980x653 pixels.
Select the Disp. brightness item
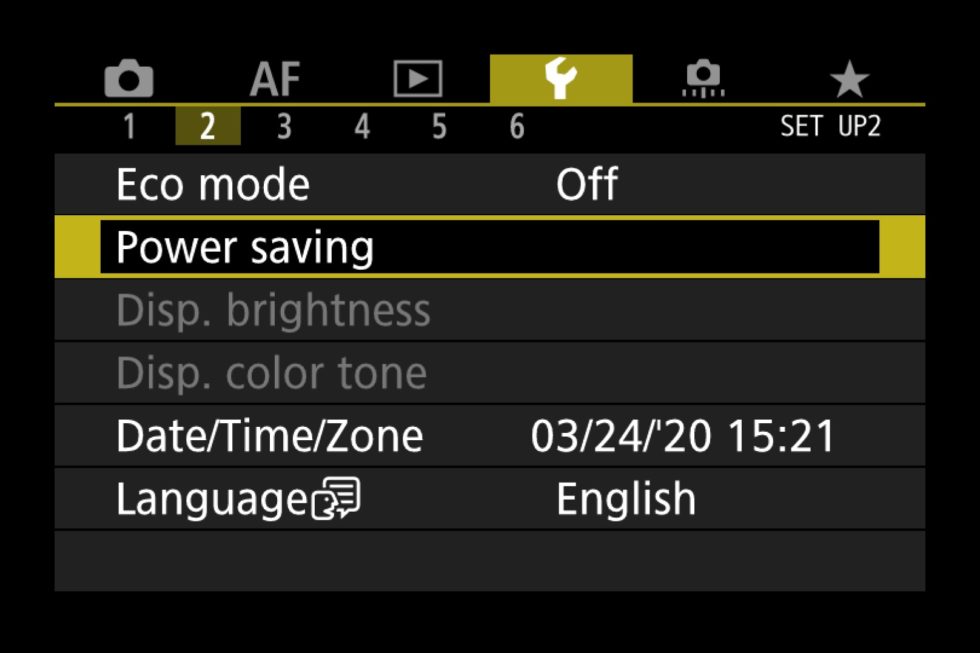pos(489,310)
